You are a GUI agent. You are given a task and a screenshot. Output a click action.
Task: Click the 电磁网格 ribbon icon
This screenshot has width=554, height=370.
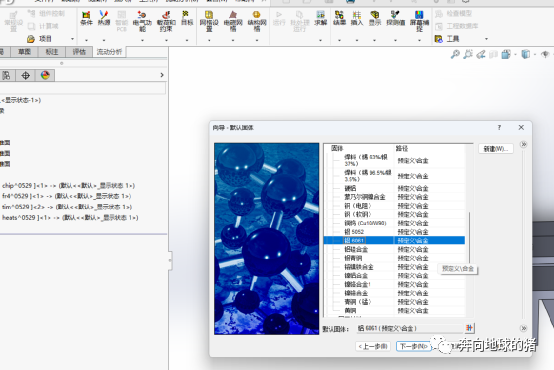click(x=233, y=21)
